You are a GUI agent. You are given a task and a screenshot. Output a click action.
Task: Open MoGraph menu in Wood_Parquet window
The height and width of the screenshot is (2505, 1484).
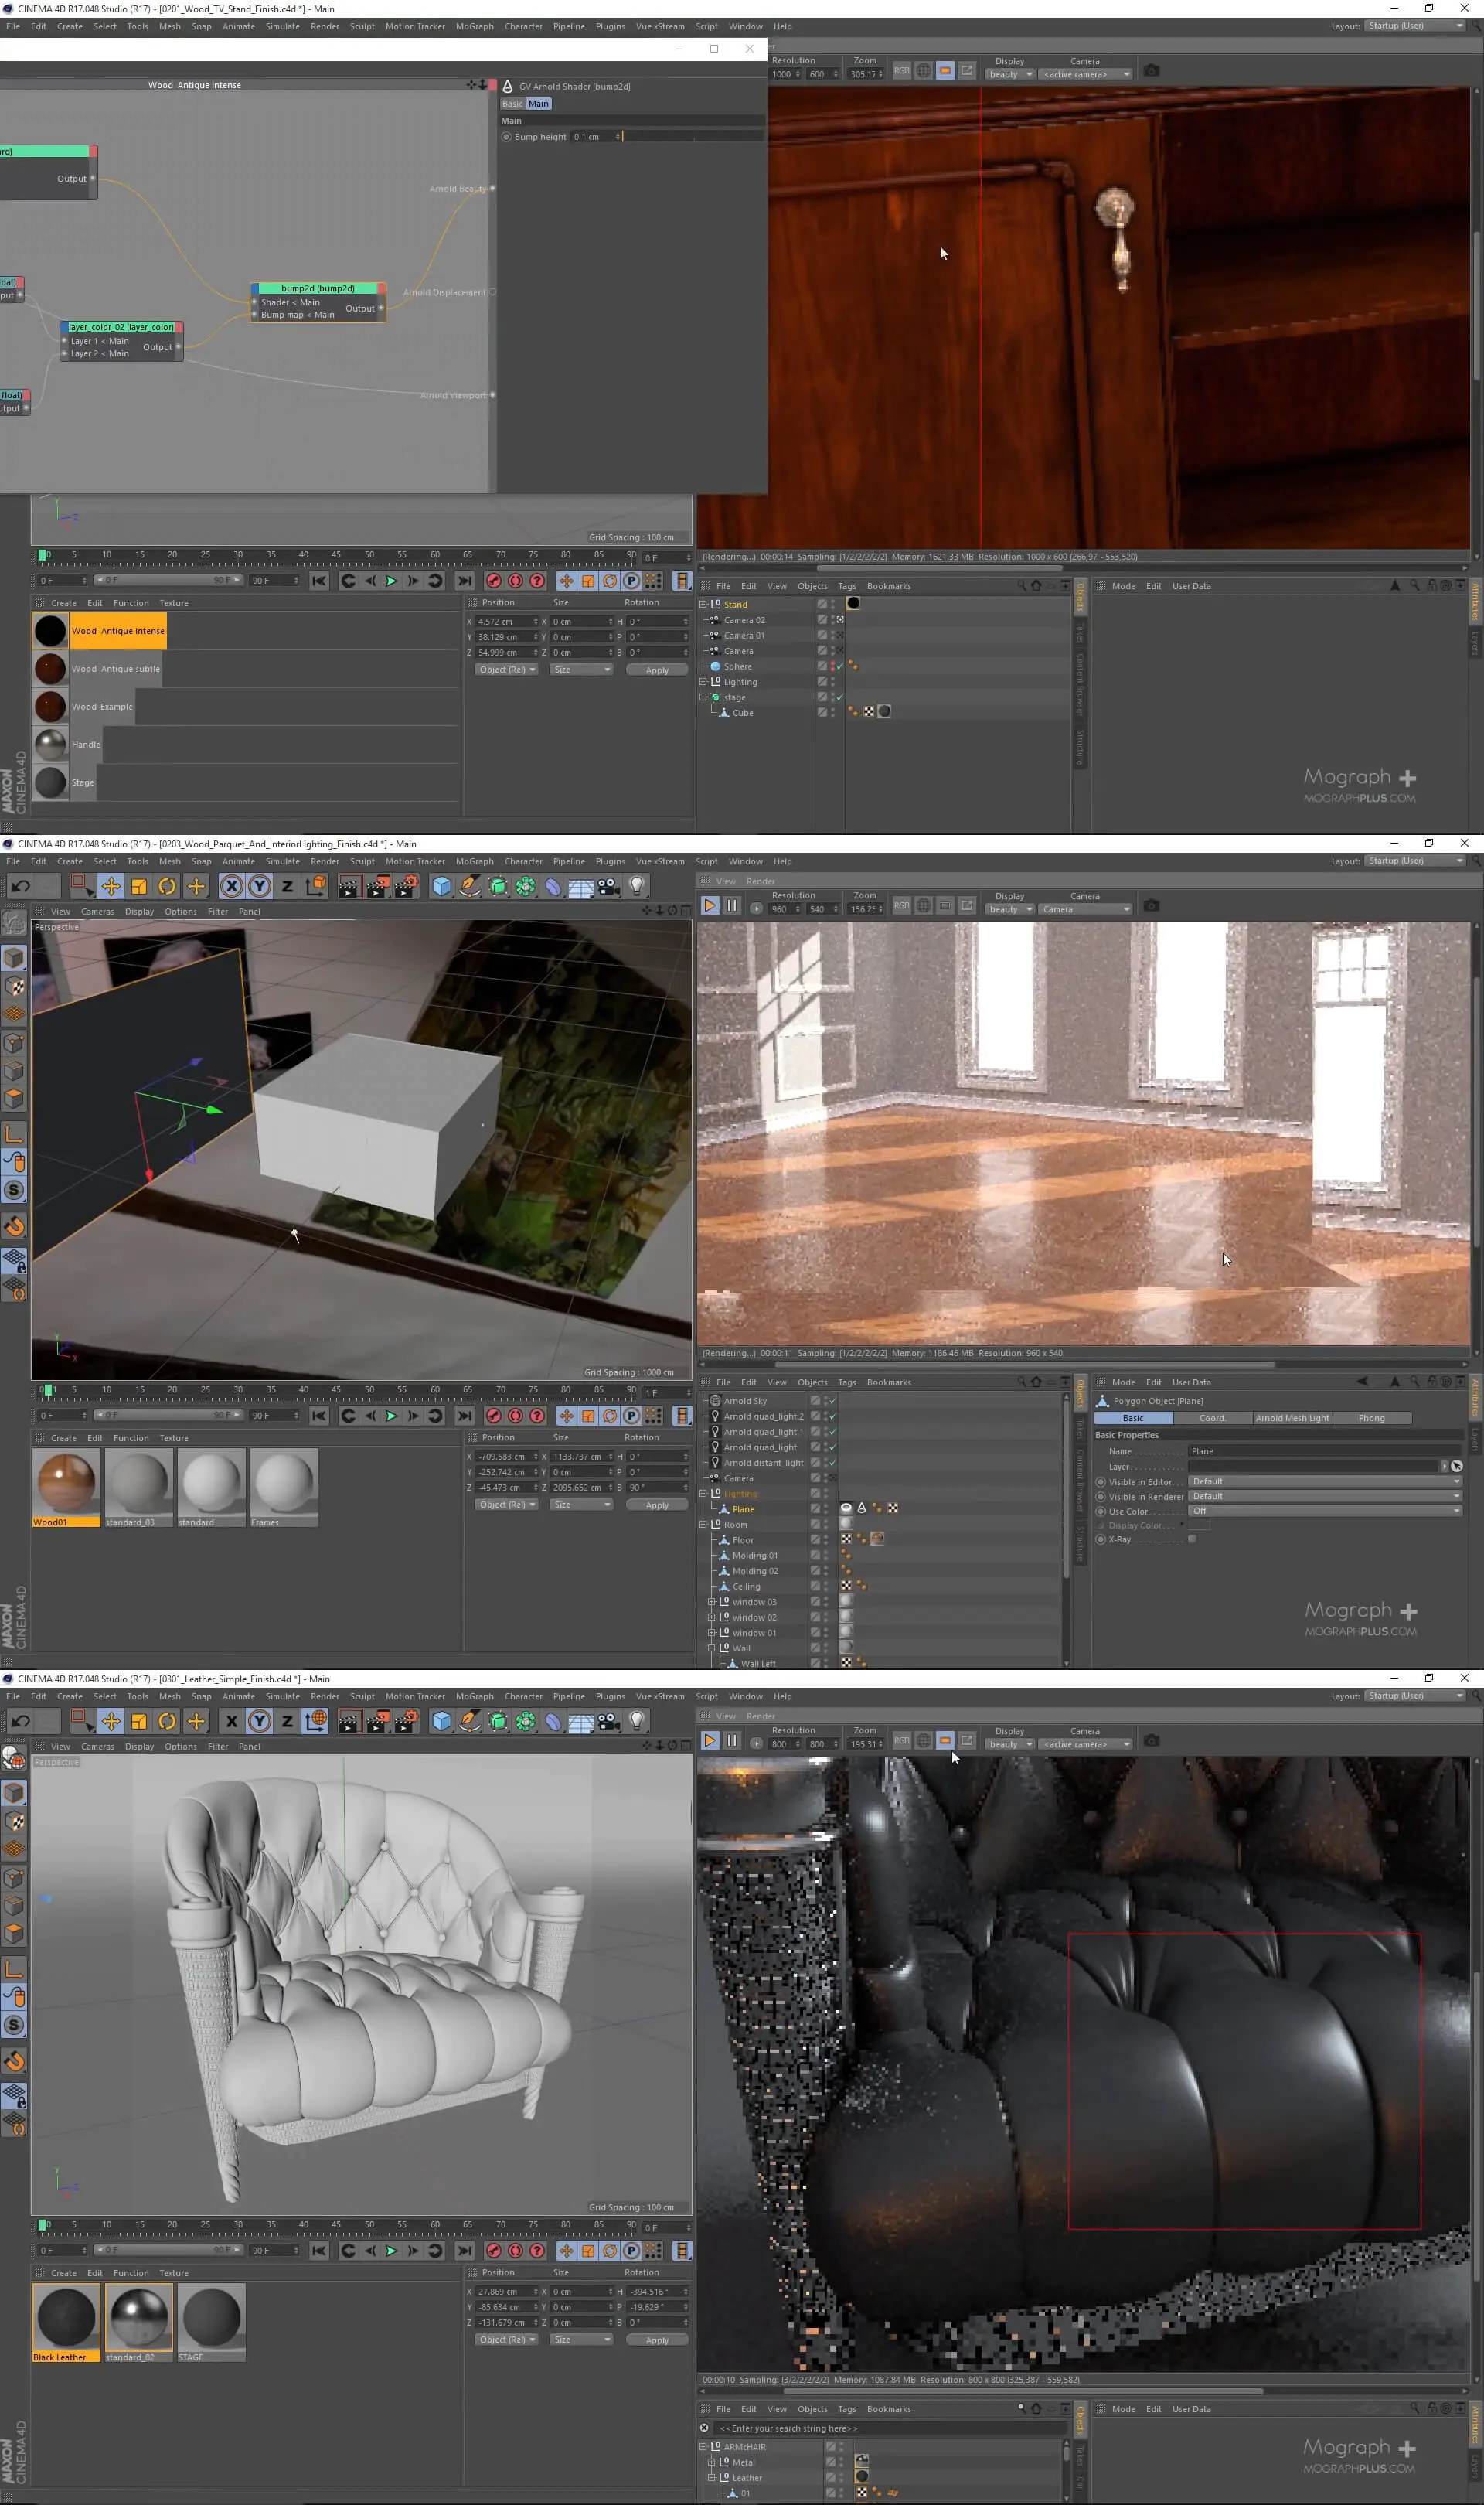tap(474, 861)
